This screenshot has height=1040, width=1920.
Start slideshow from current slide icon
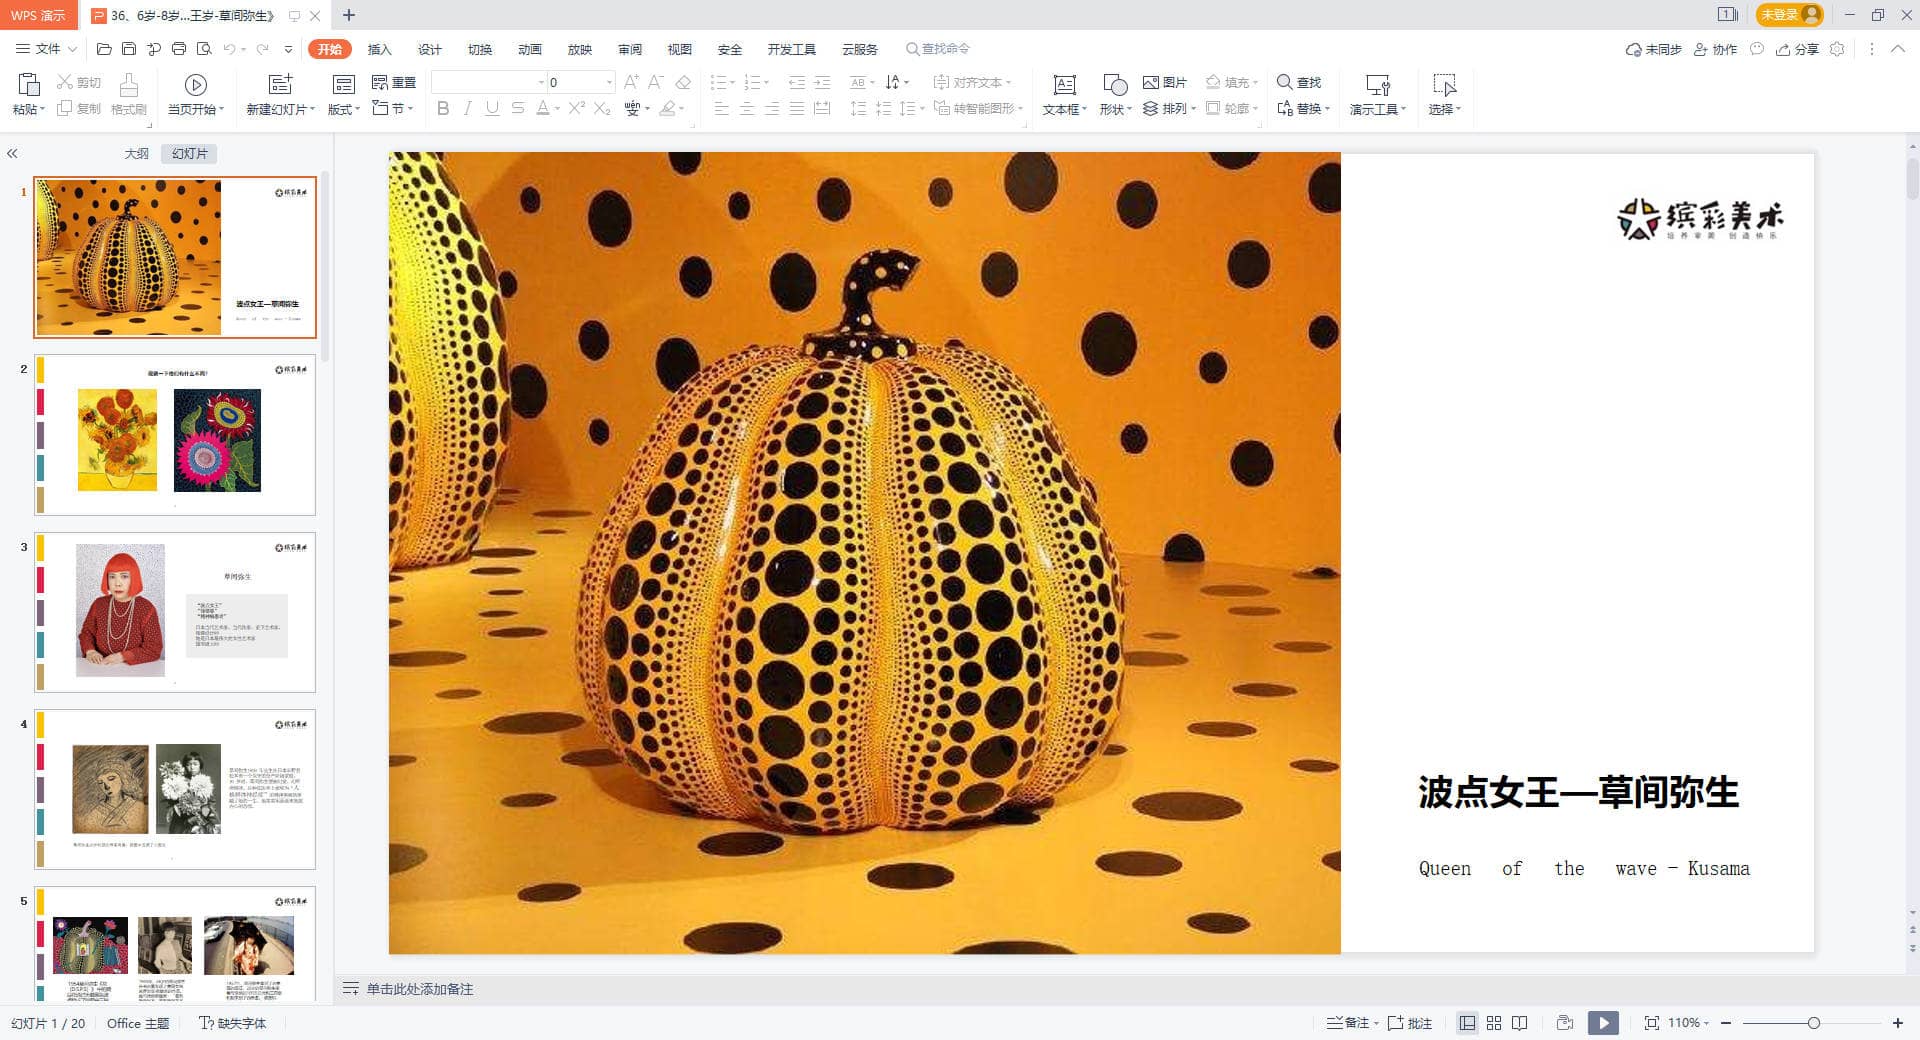pos(196,85)
